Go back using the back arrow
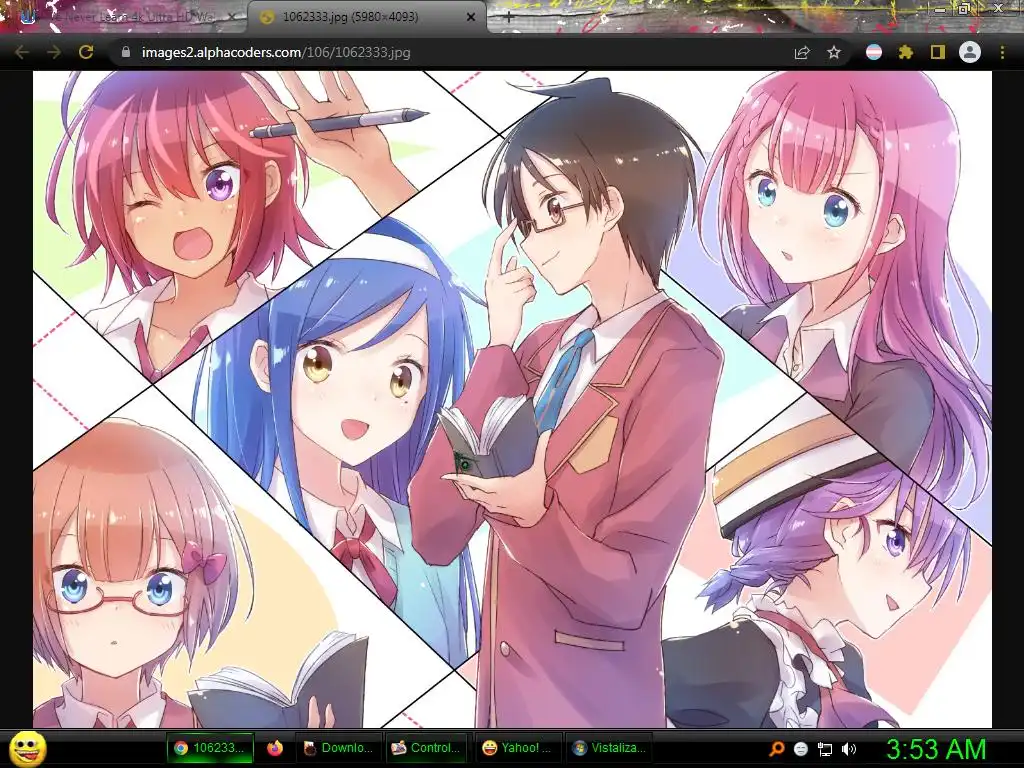Screen dimensions: 1024x768 [x=22, y=52]
